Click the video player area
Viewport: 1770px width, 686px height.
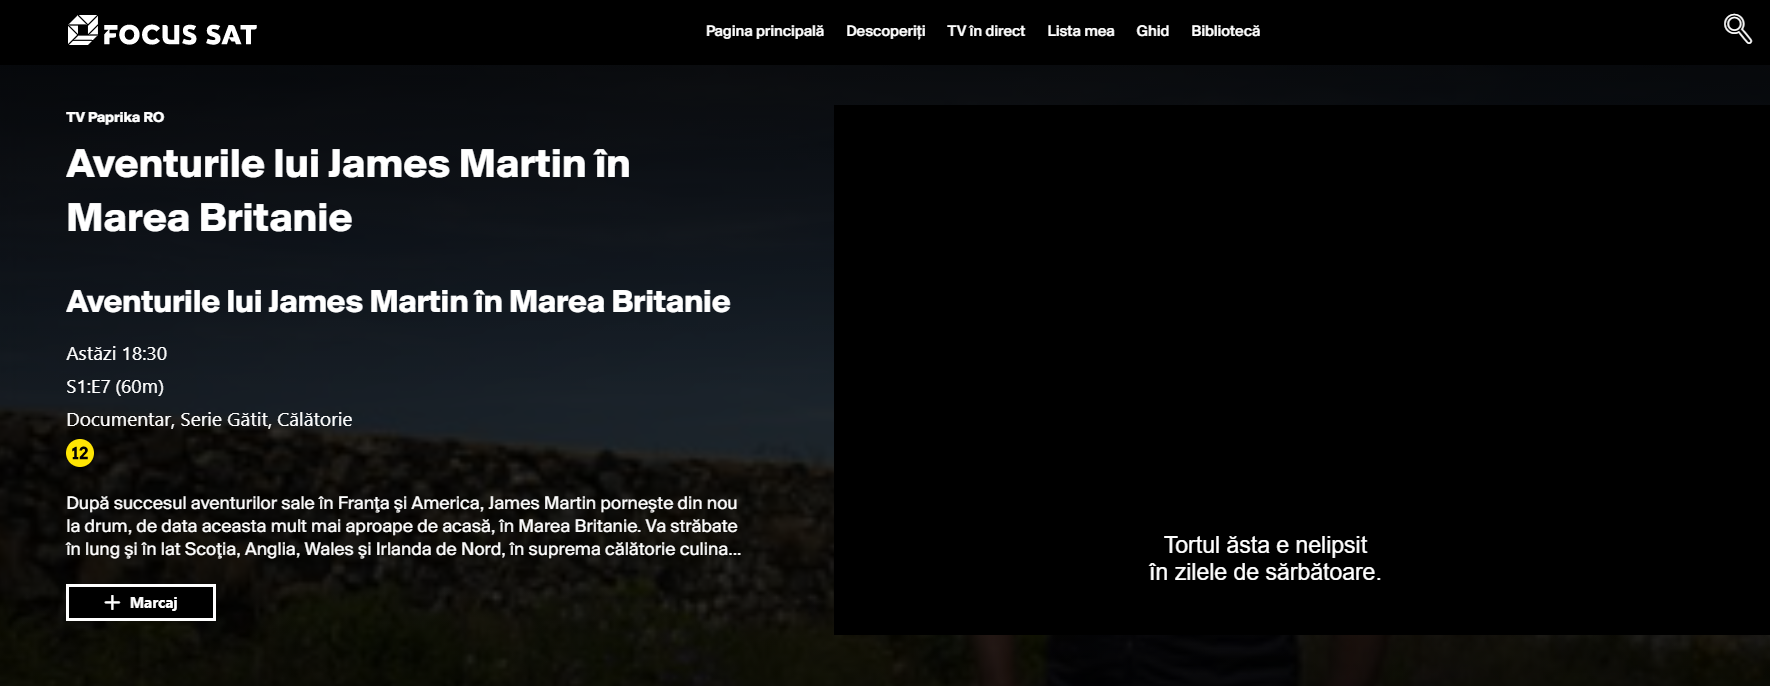[x=1302, y=370]
